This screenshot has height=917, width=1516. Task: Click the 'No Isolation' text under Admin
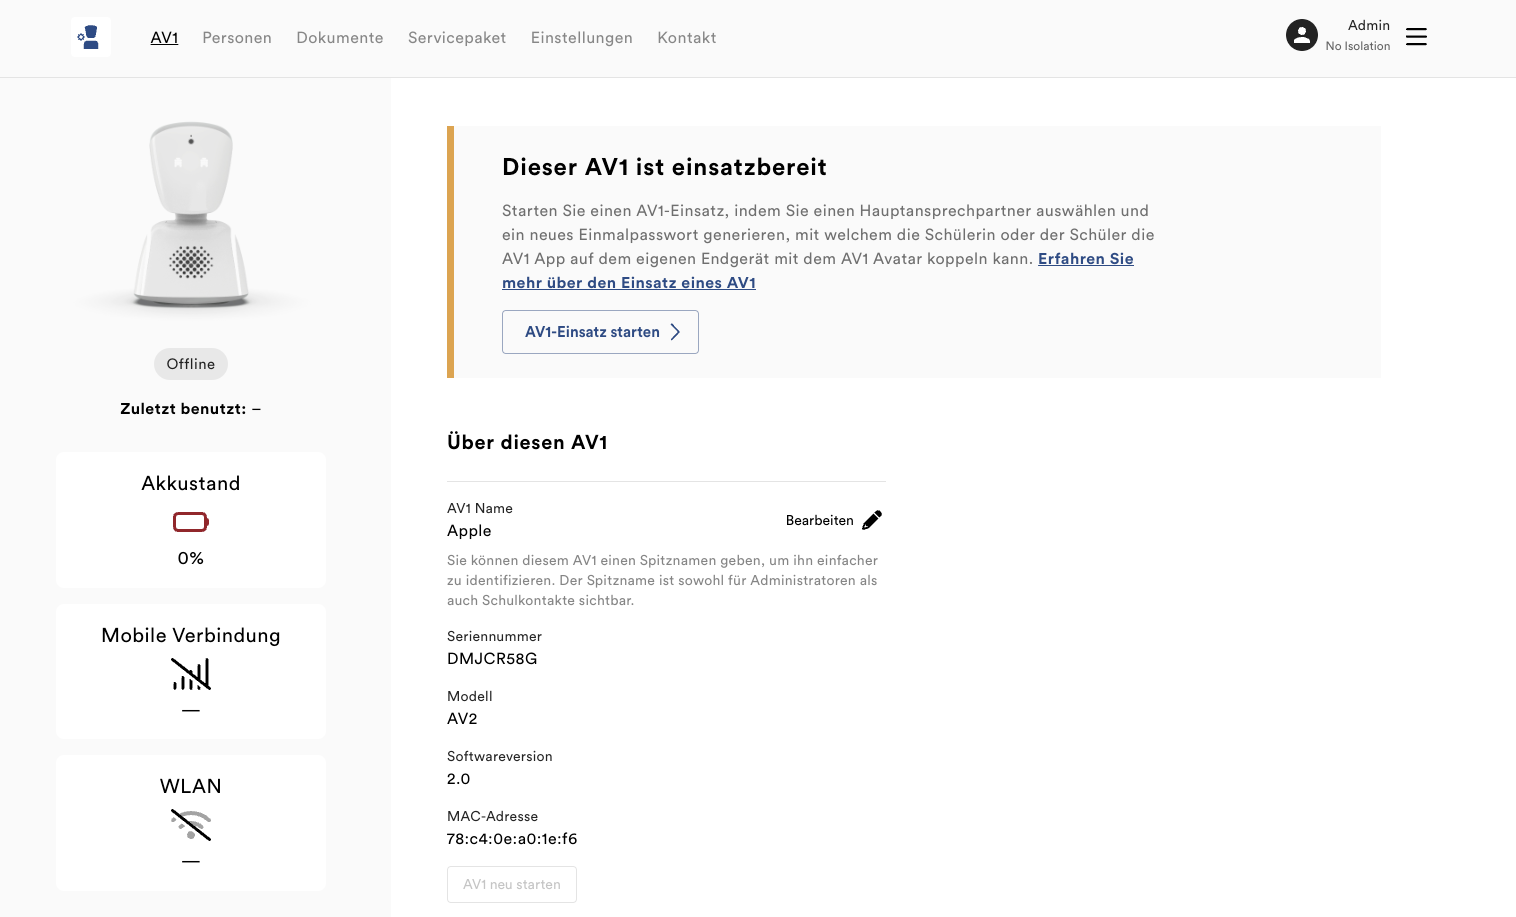point(1358,46)
